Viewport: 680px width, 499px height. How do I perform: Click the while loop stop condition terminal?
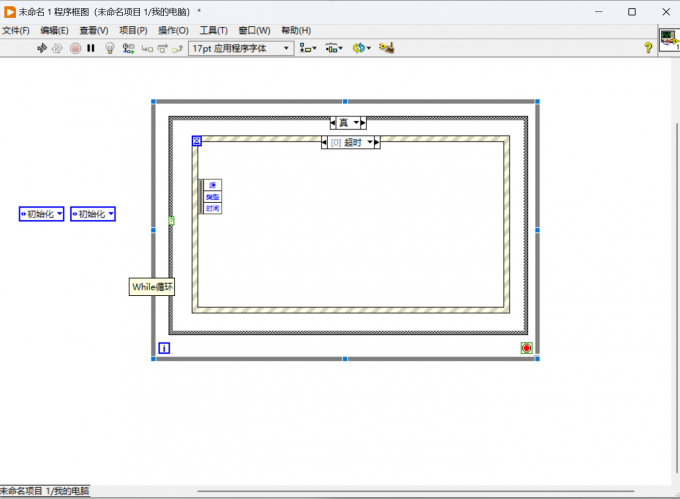pyautogui.click(x=526, y=348)
